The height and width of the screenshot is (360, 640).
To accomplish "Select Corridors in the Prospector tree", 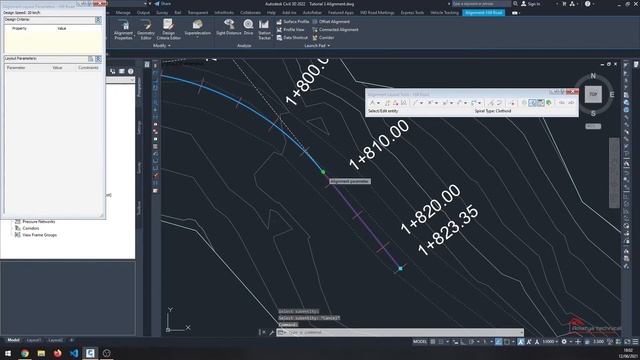I will coord(31,228).
